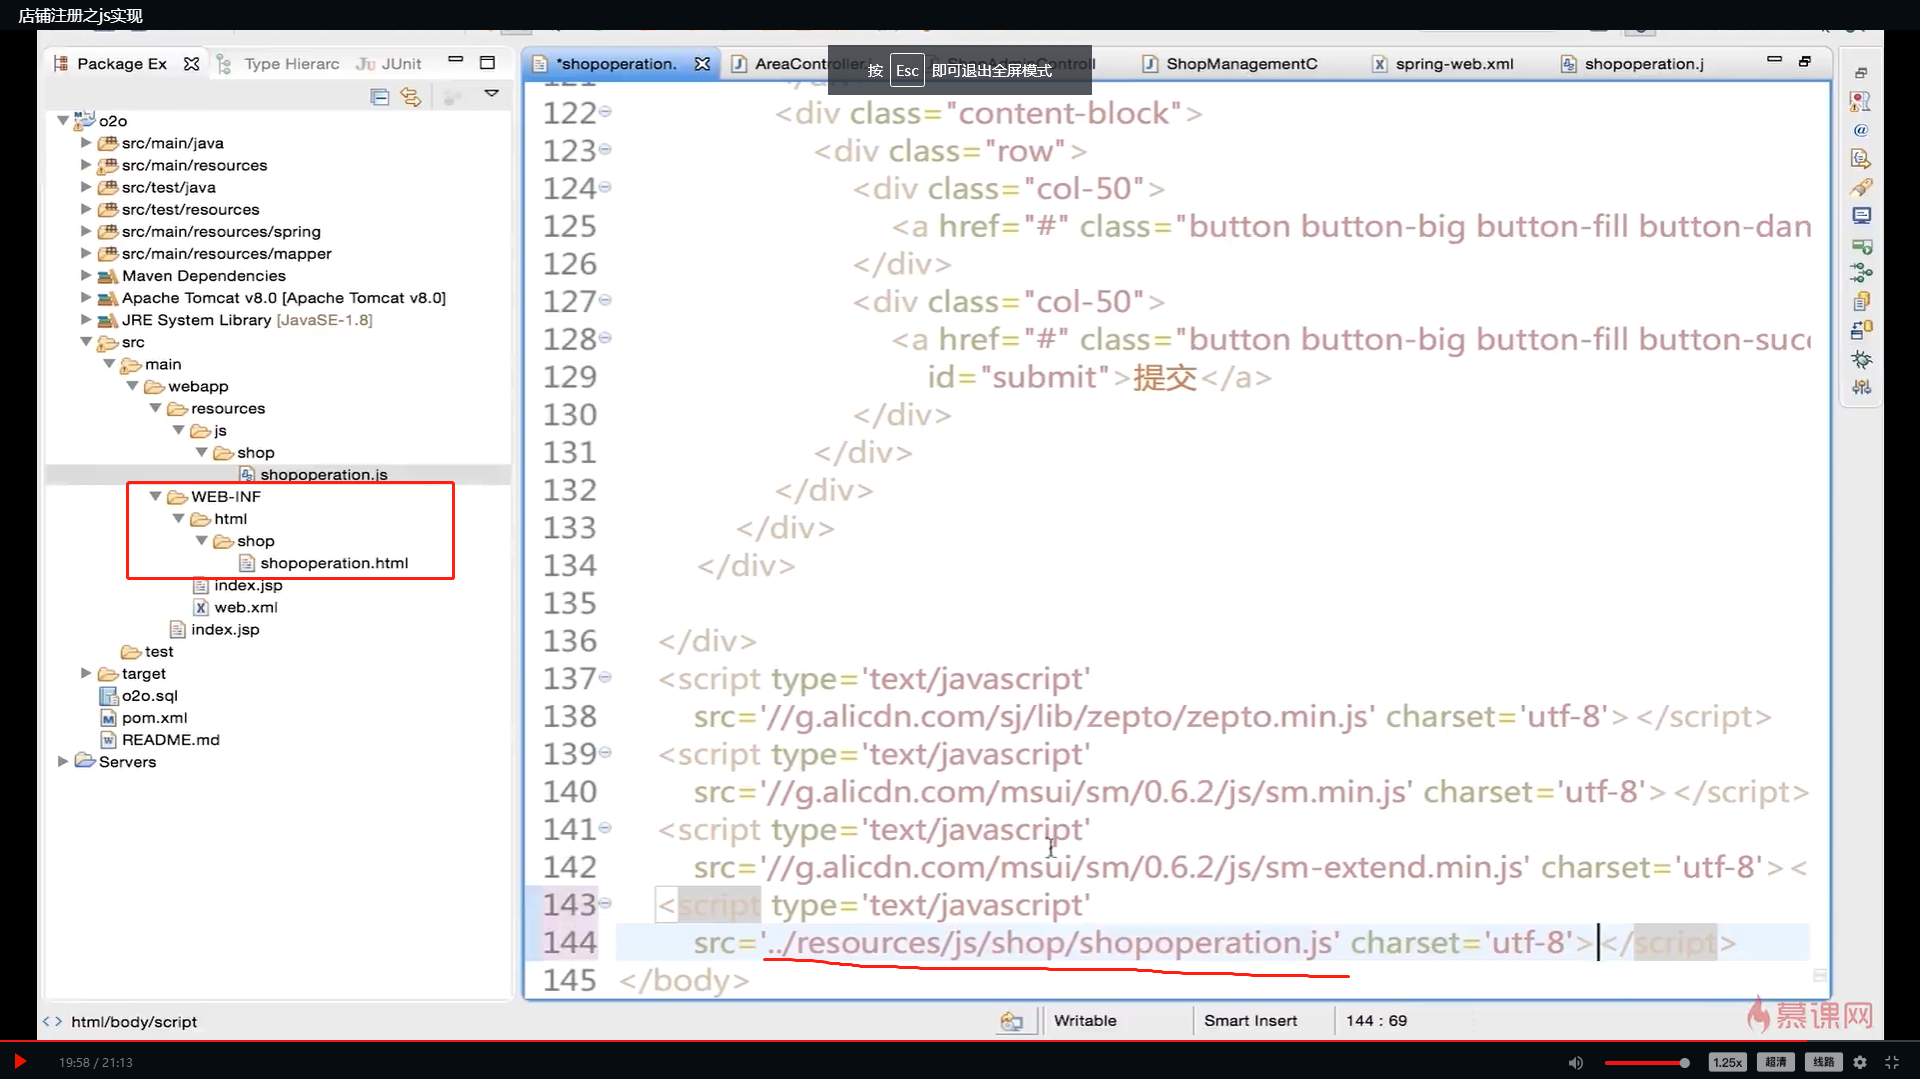Close the Package Ex view with X
1920x1079 pixels.
191,64
